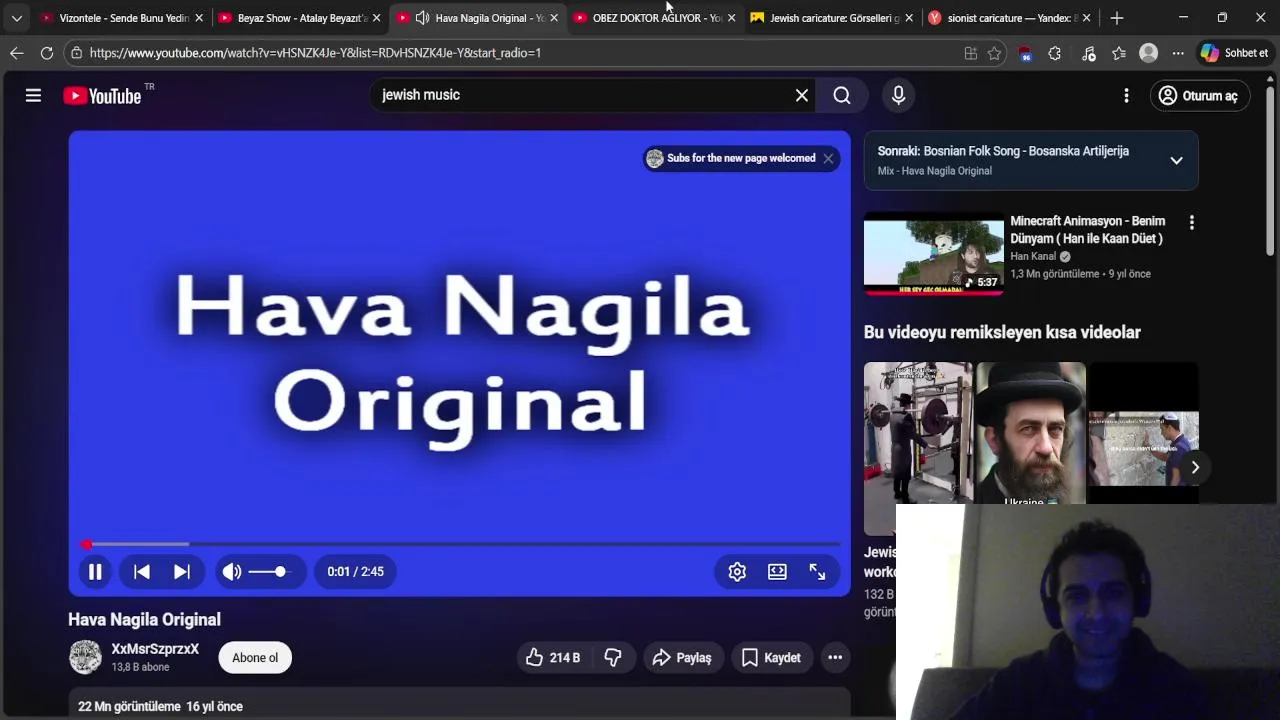Viewport: 1280px width, 720px height.
Task: Open a new browser tab
Action: pos(1117,18)
